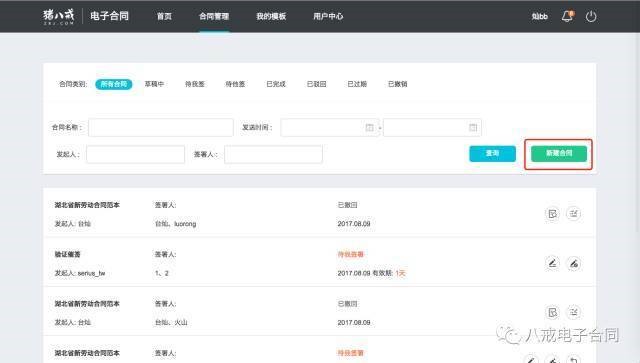Filter contracts by 已驳回

click(316, 84)
